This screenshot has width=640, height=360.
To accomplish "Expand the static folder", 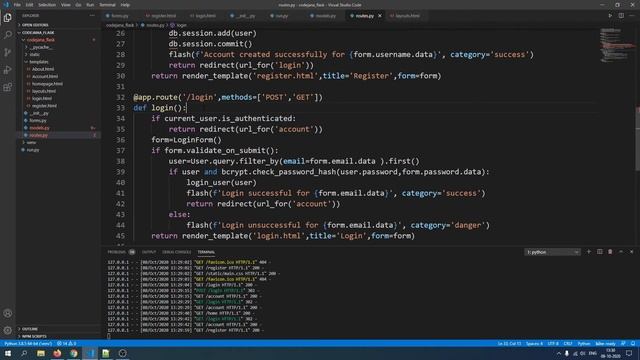I will point(34,54).
